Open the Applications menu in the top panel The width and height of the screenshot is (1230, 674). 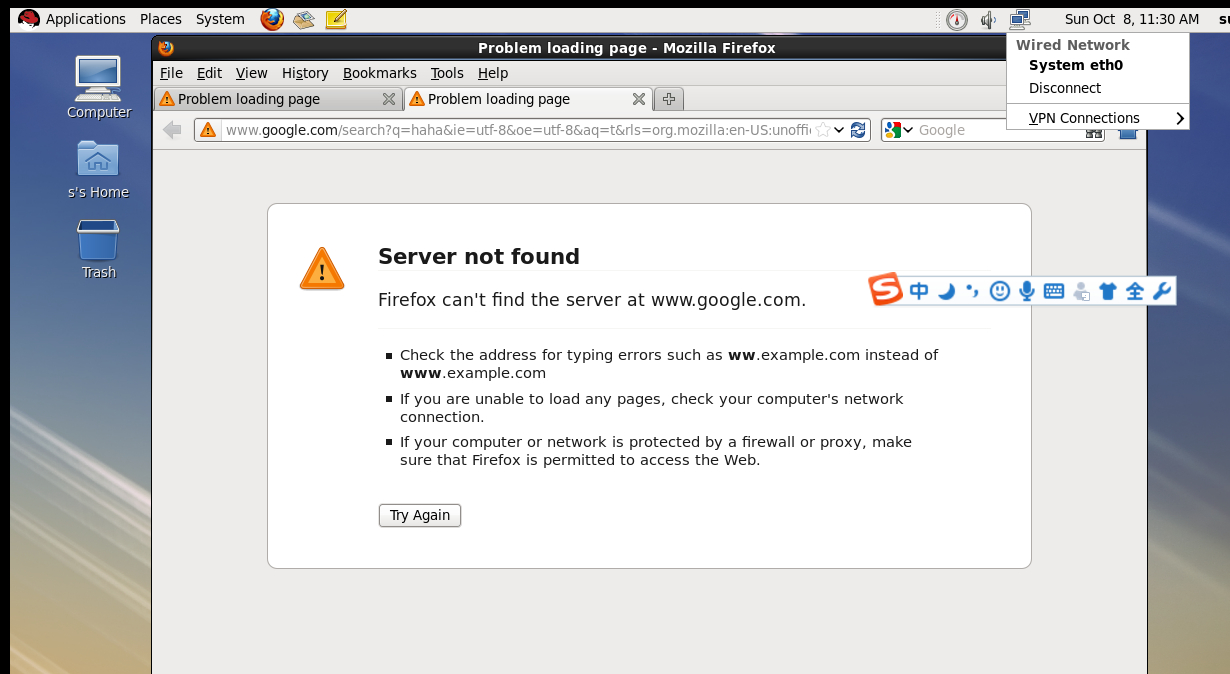pos(86,19)
